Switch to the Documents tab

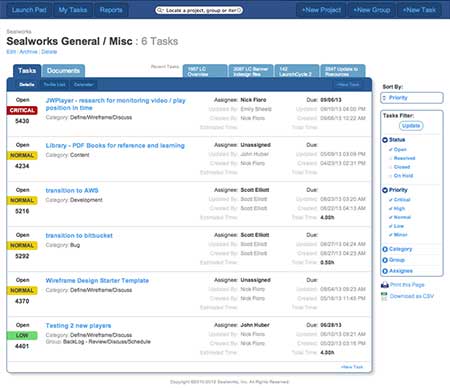coord(63,71)
